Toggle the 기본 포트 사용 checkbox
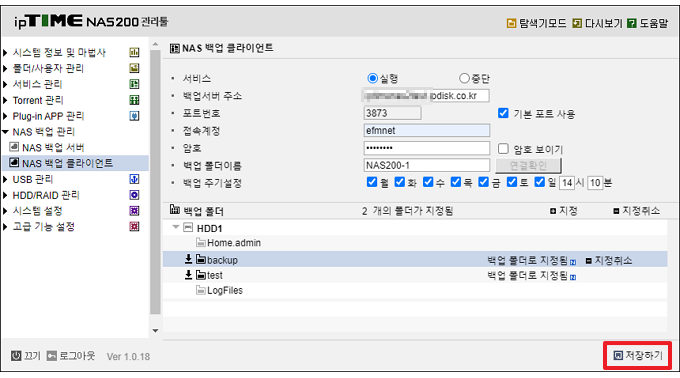 click(x=503, y=113)
